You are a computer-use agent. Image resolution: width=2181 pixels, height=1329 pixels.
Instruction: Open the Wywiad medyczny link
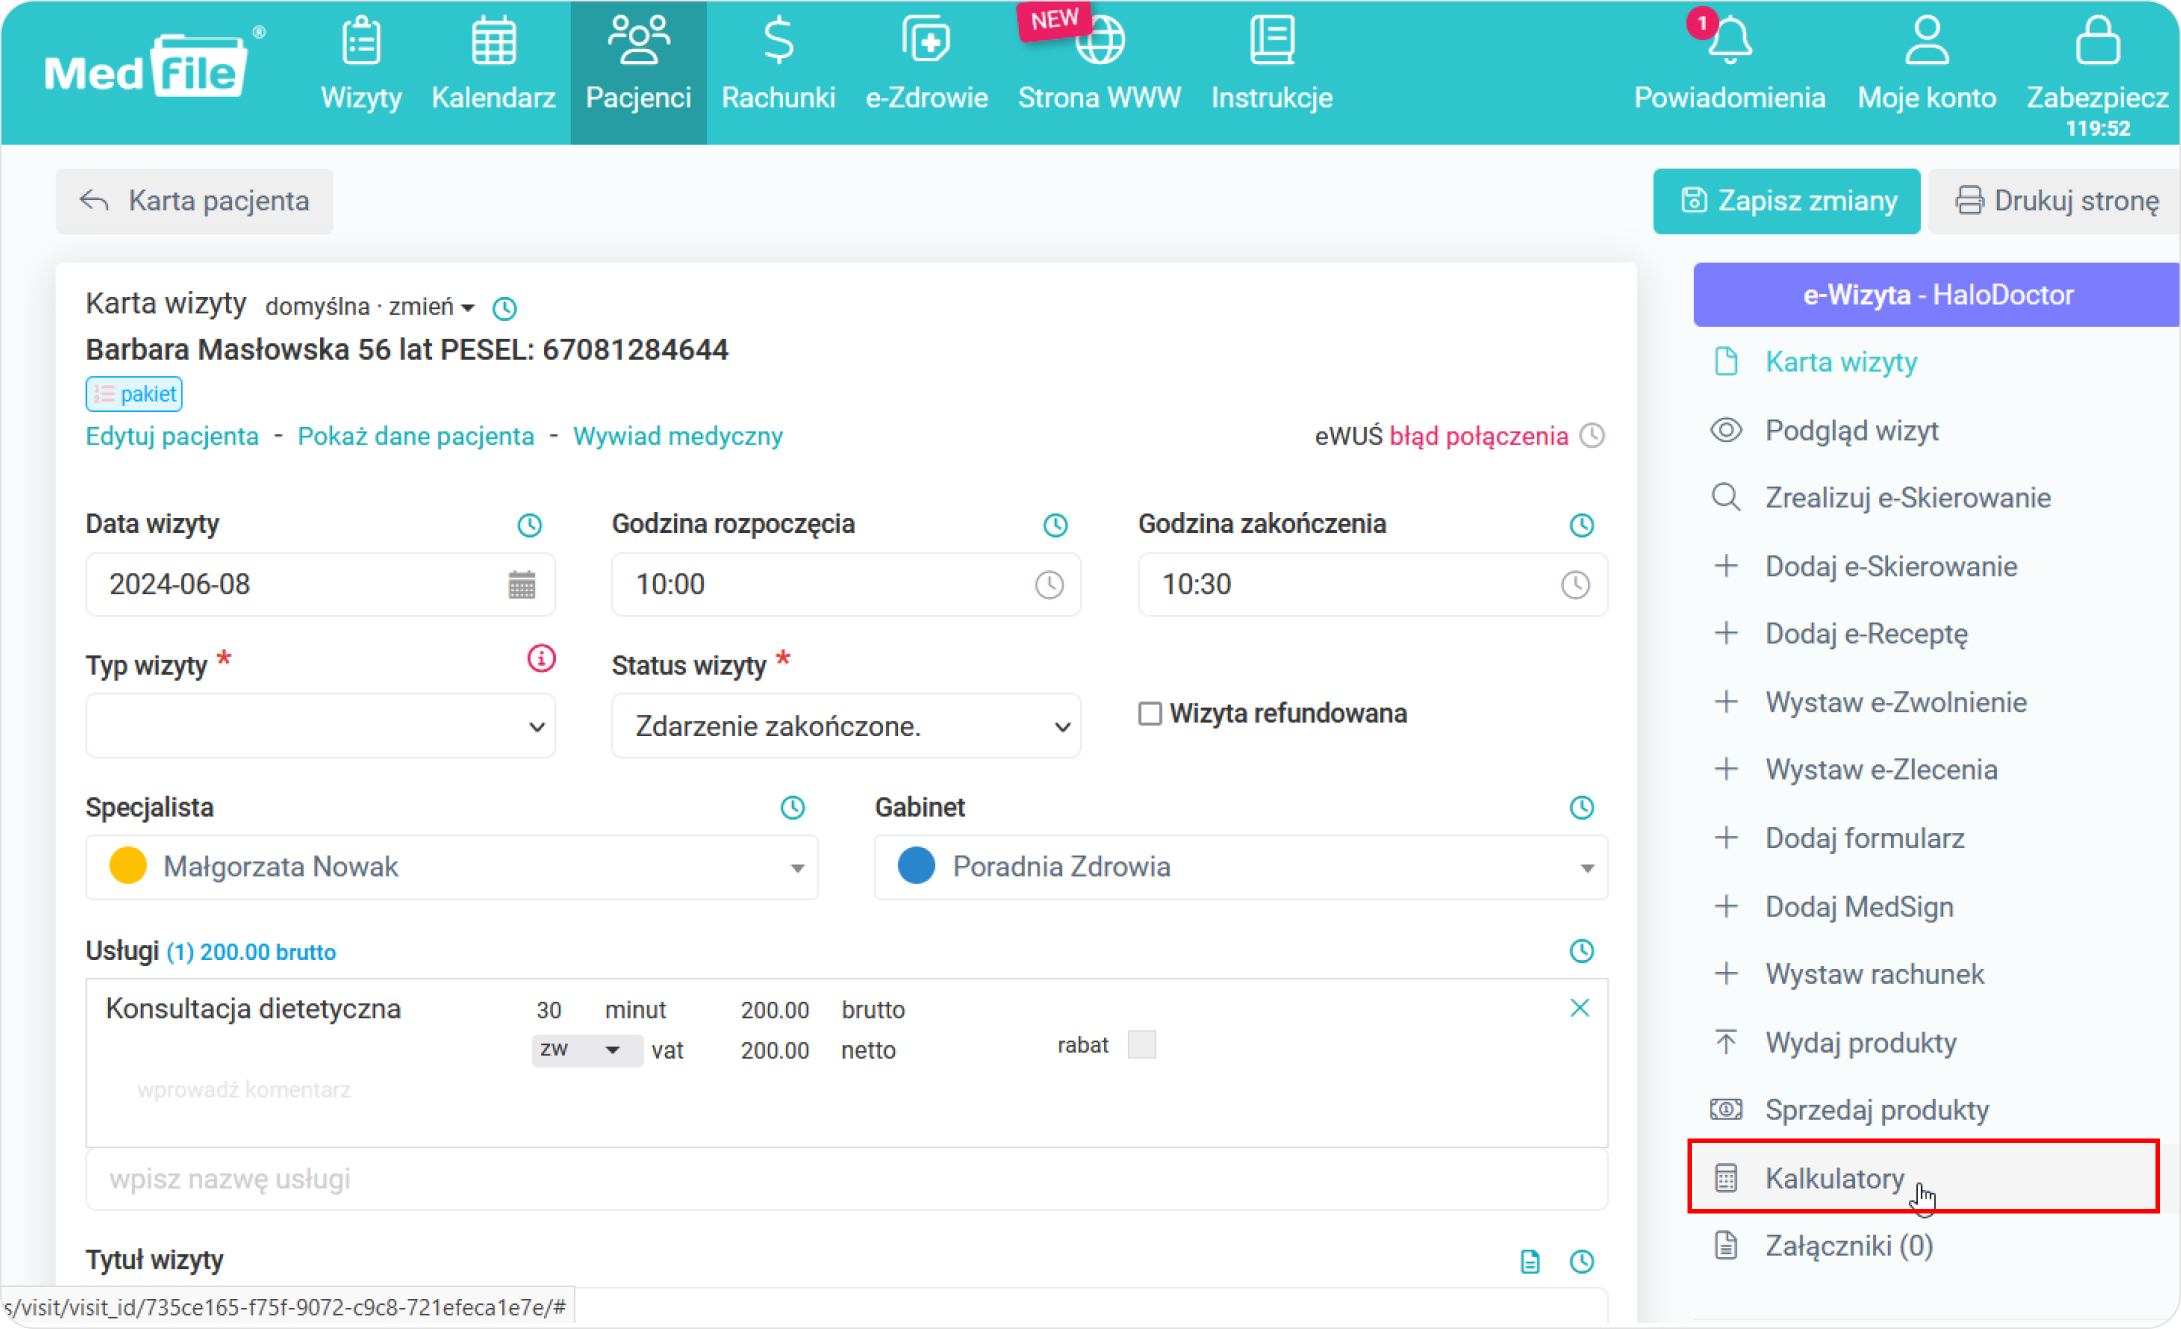(x=678, y=436)
